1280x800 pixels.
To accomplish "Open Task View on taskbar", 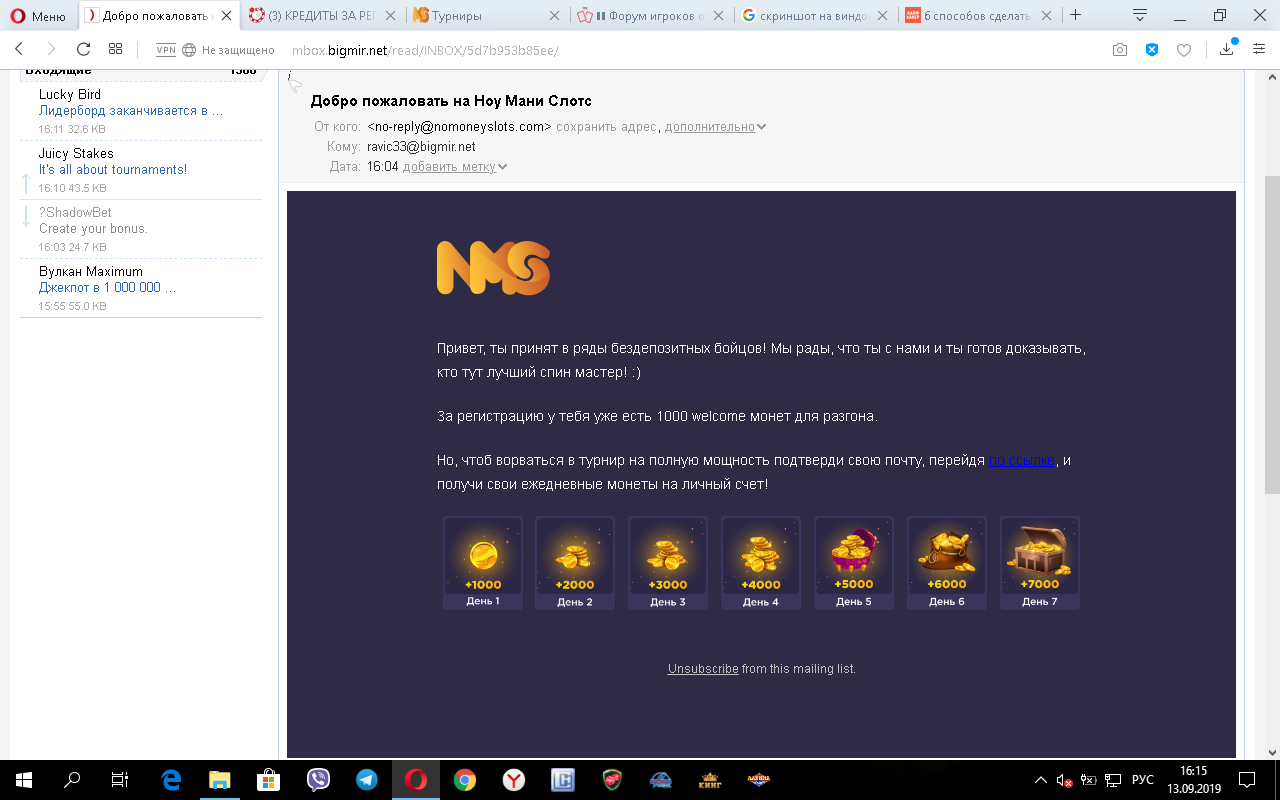I will click(x=120, y=780).
